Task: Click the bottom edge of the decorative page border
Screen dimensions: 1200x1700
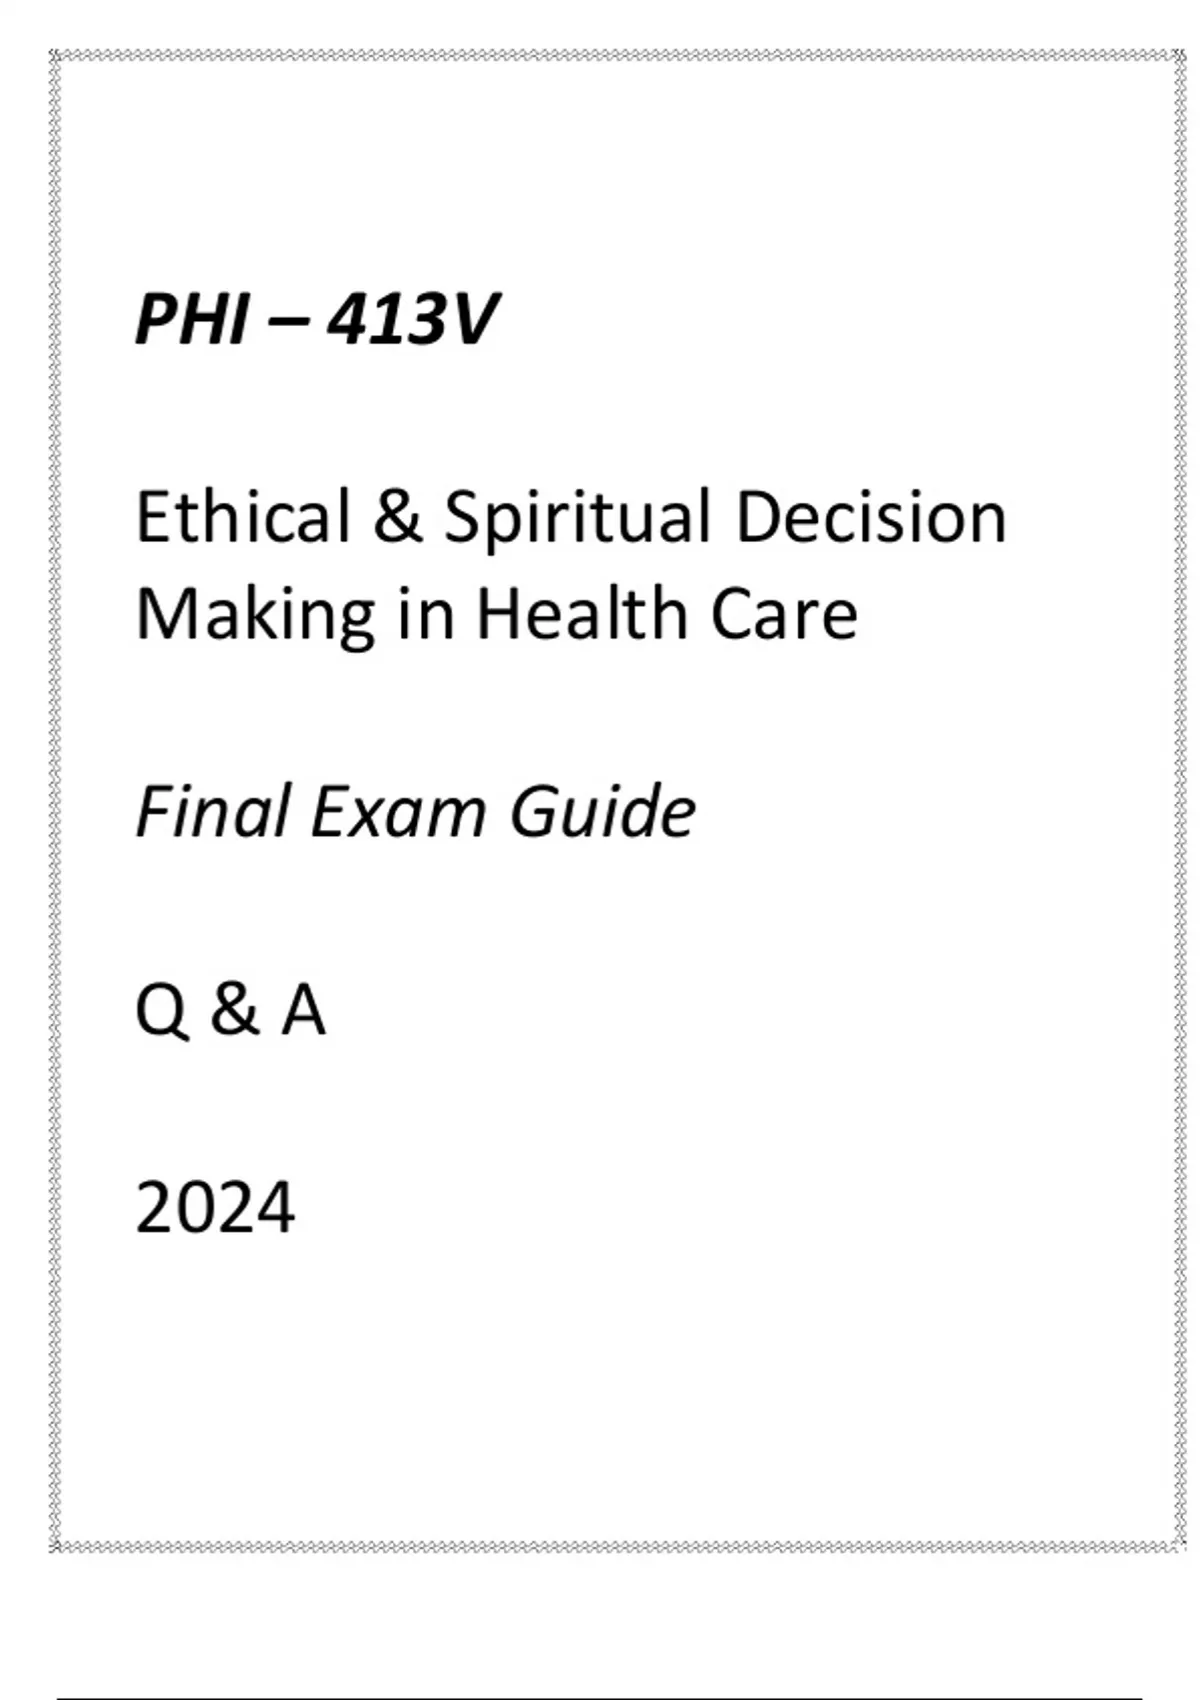Action: [617, 1547]
